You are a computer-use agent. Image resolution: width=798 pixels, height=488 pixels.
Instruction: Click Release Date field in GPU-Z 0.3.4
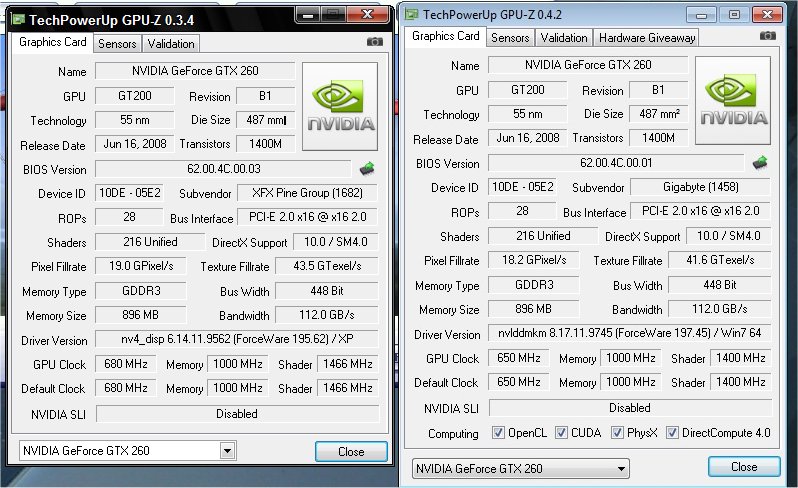134,144
